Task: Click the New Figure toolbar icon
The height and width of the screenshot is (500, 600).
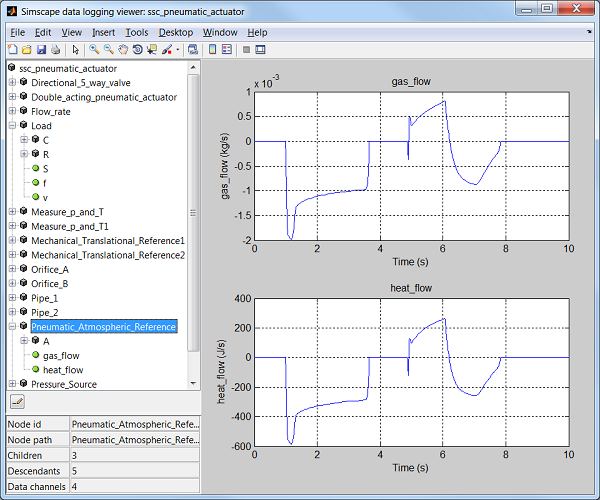Action: click(x=14, y=49)
